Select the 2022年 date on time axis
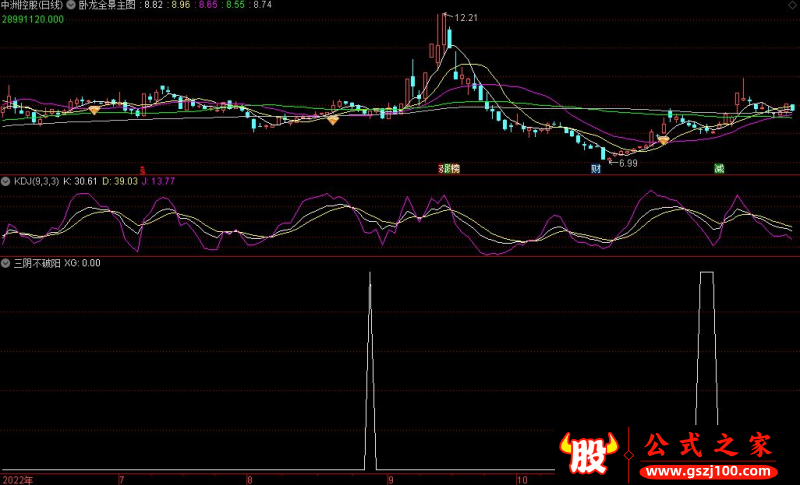Viewport: 800px width, 485px height. (x=17, y=479)
